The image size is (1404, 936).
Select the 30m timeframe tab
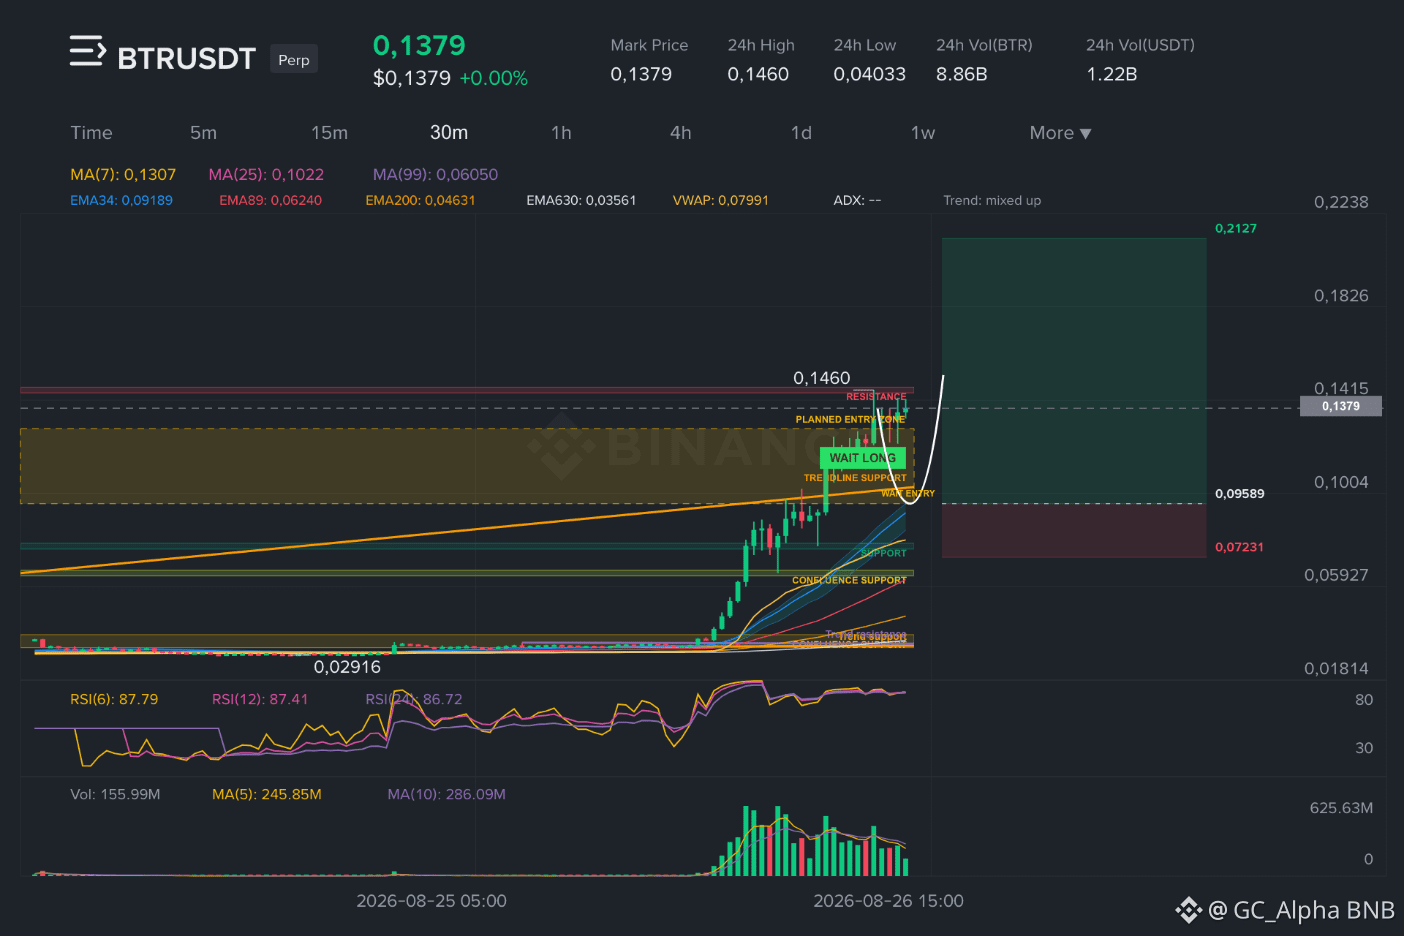(449, 133)
